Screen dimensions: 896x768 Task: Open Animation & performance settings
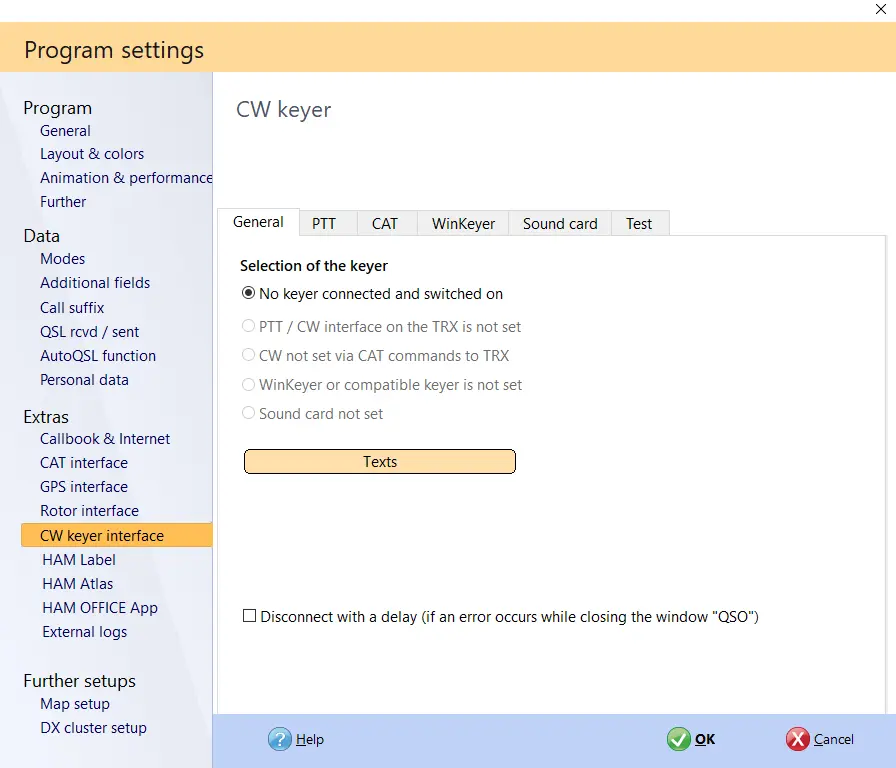tap(126, 178)
